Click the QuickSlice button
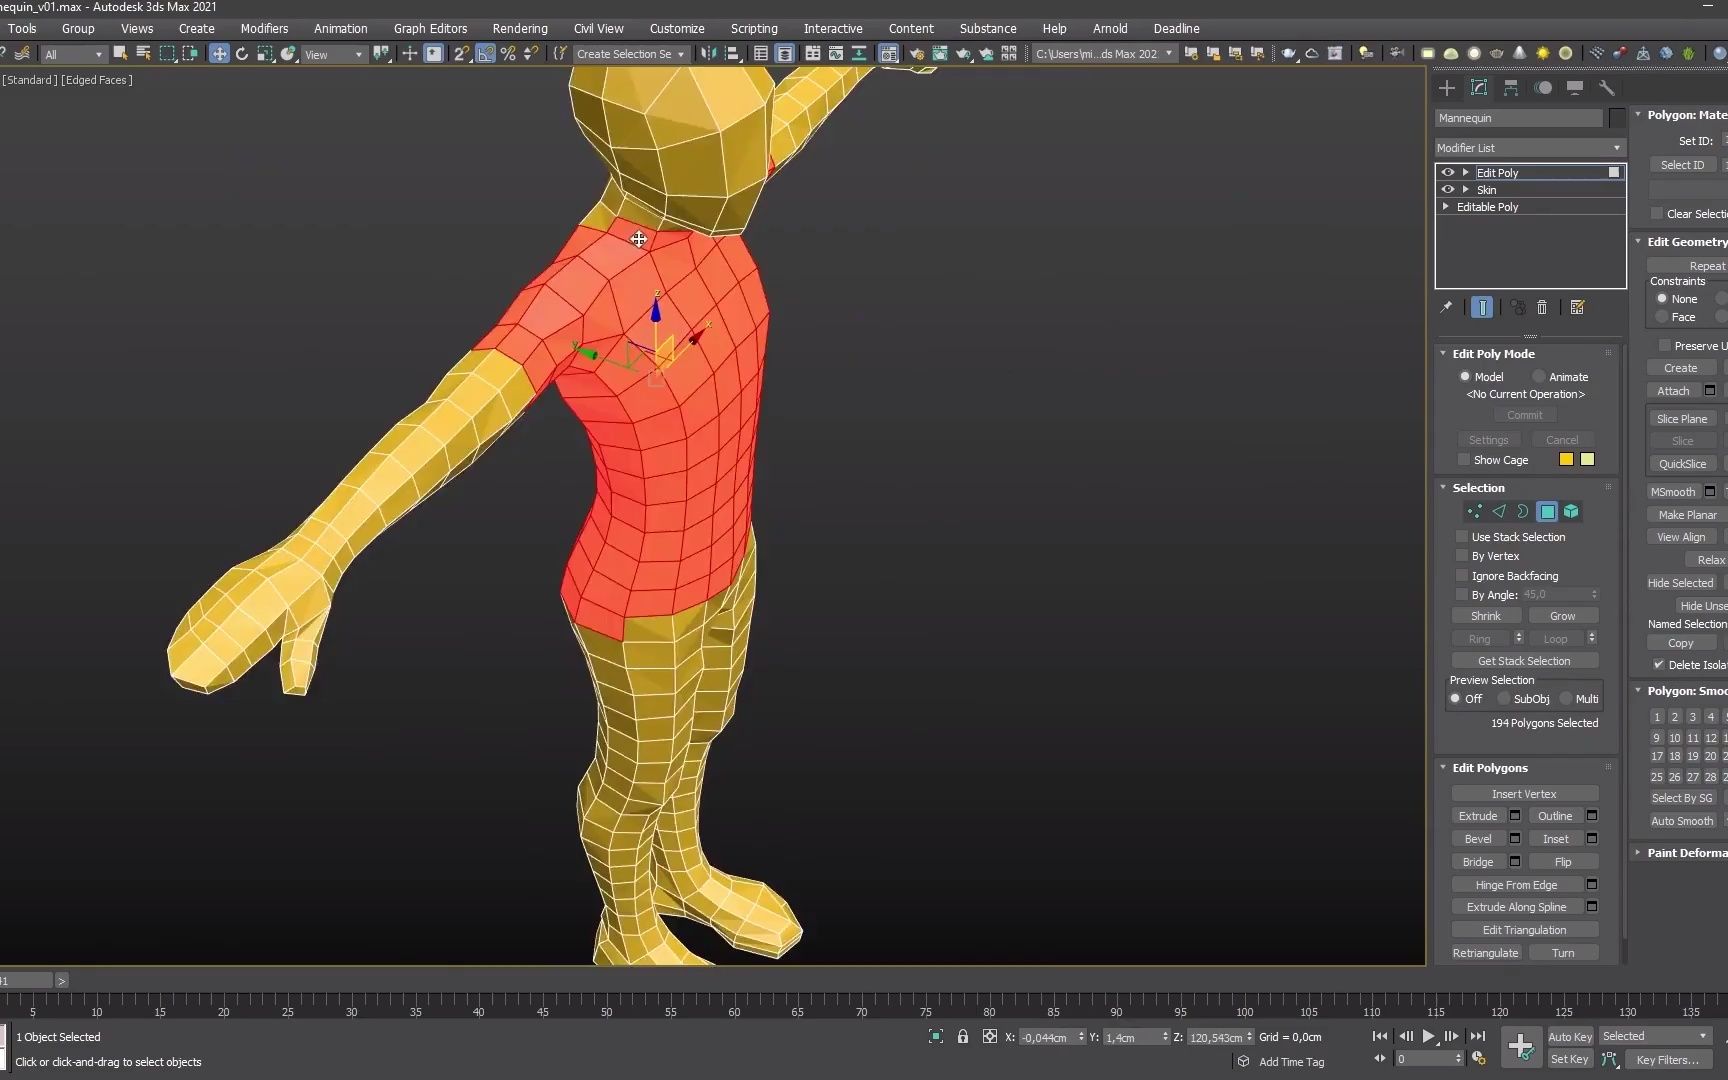 click(1682, 463)
